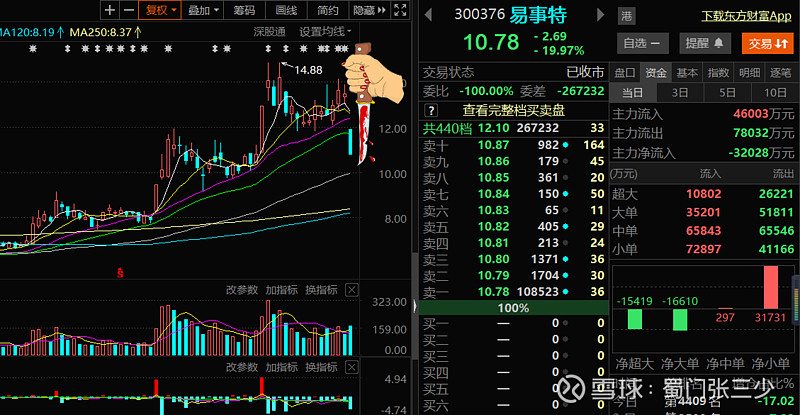
Task: Click 隐藏 to collapse side panel
Action: point(369,10)
